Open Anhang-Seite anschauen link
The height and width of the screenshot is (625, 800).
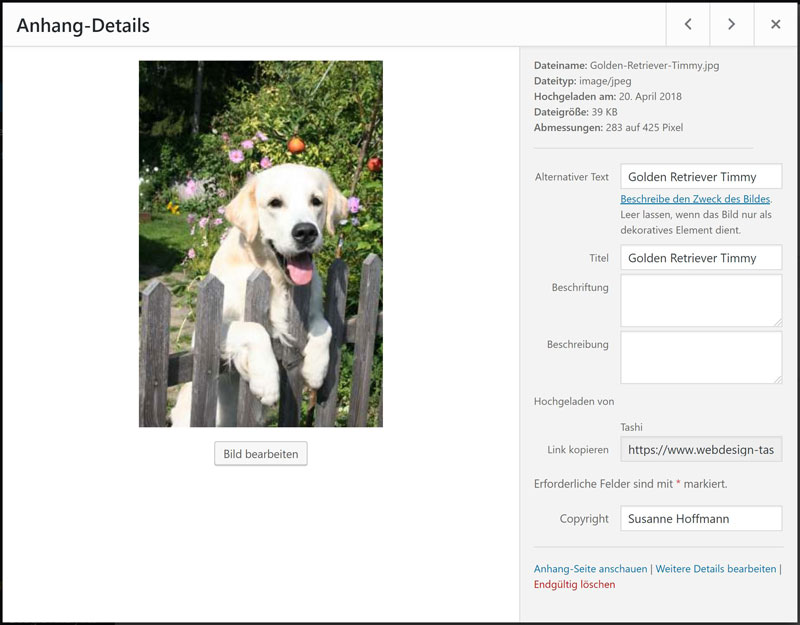click(590, 569)
